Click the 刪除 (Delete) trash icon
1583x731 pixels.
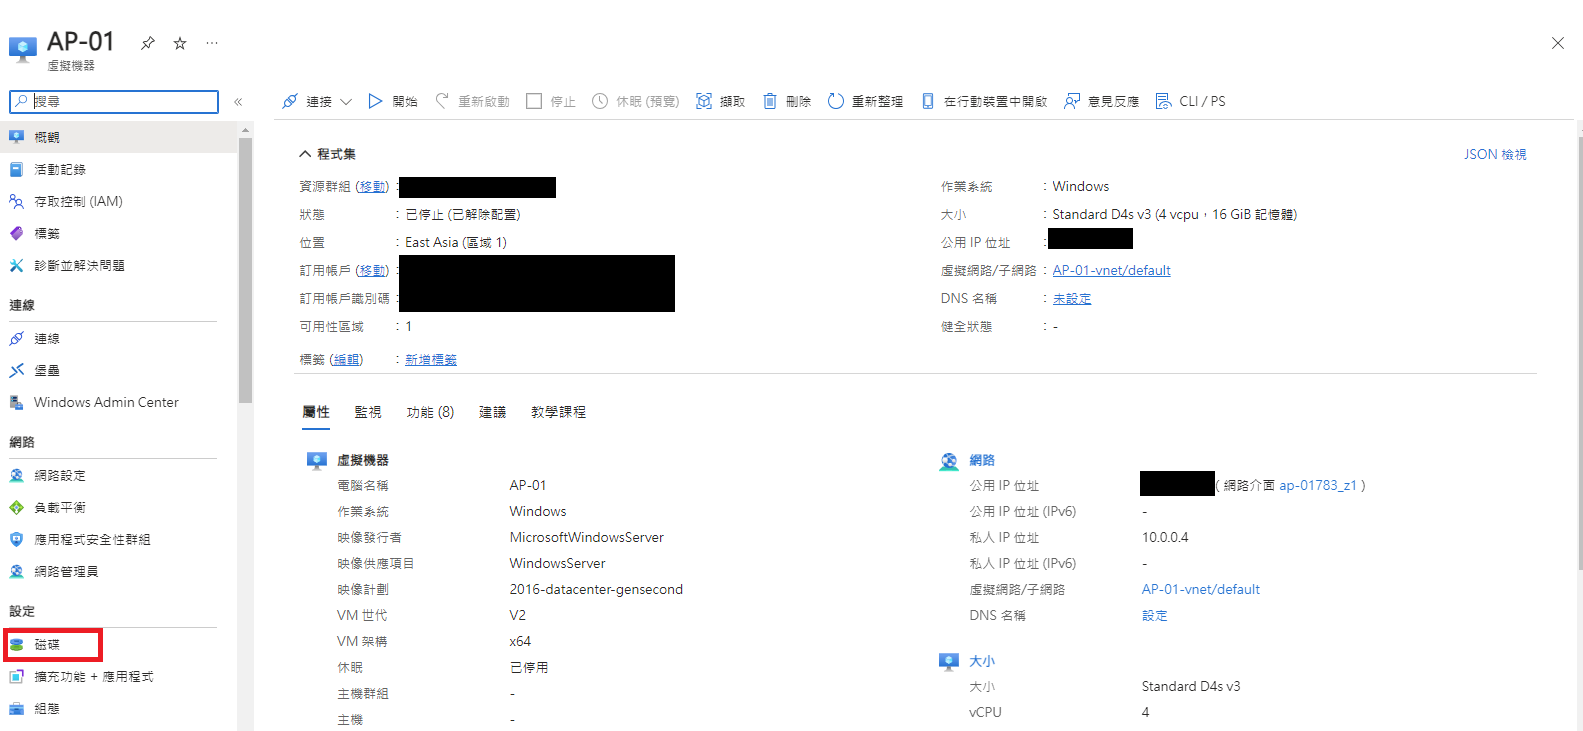pyautogui.click(x=770, y=101)
